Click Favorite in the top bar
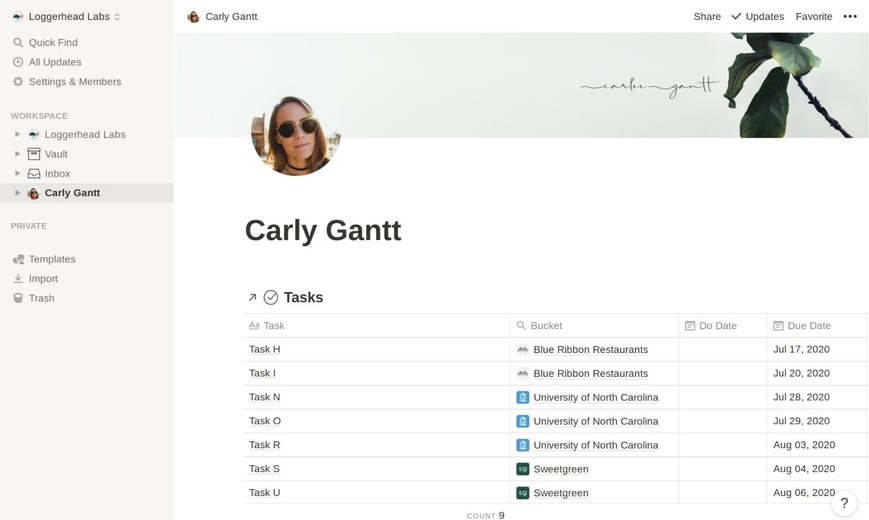This screenshot has height=520, width=869. [814, 17]
